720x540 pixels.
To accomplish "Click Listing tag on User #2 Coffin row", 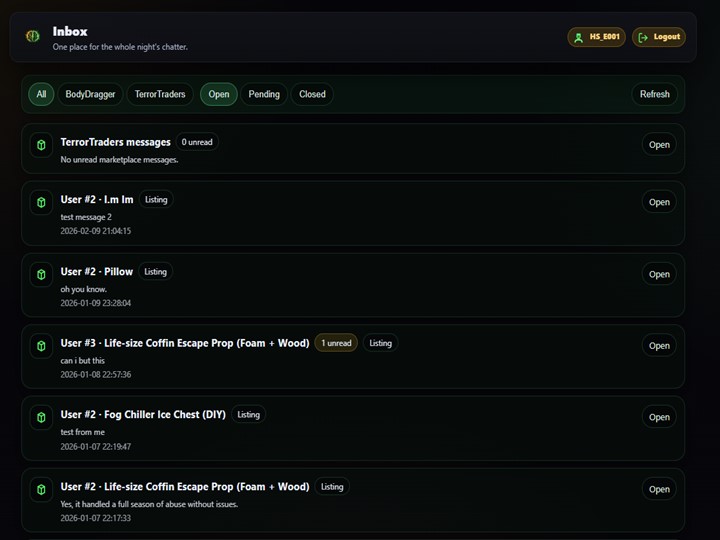I will (x=332, y=487).
